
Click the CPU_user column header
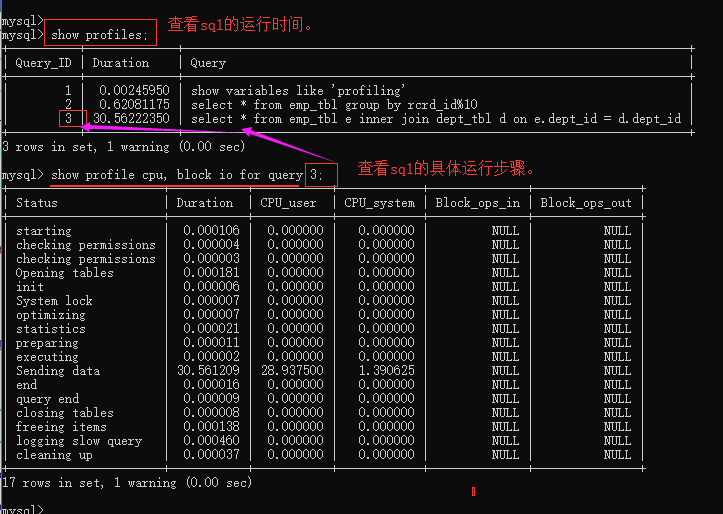click(x=288, y=203)
